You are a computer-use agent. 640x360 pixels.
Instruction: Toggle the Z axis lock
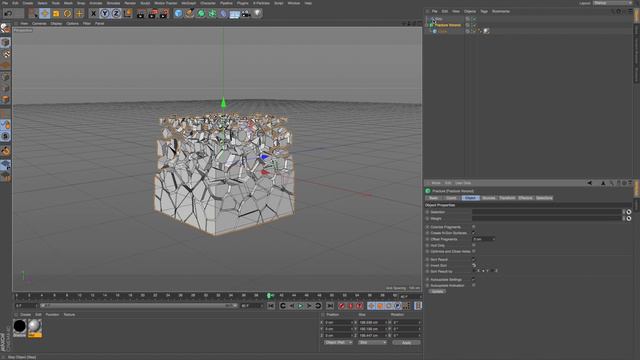[x=116, y=13]
